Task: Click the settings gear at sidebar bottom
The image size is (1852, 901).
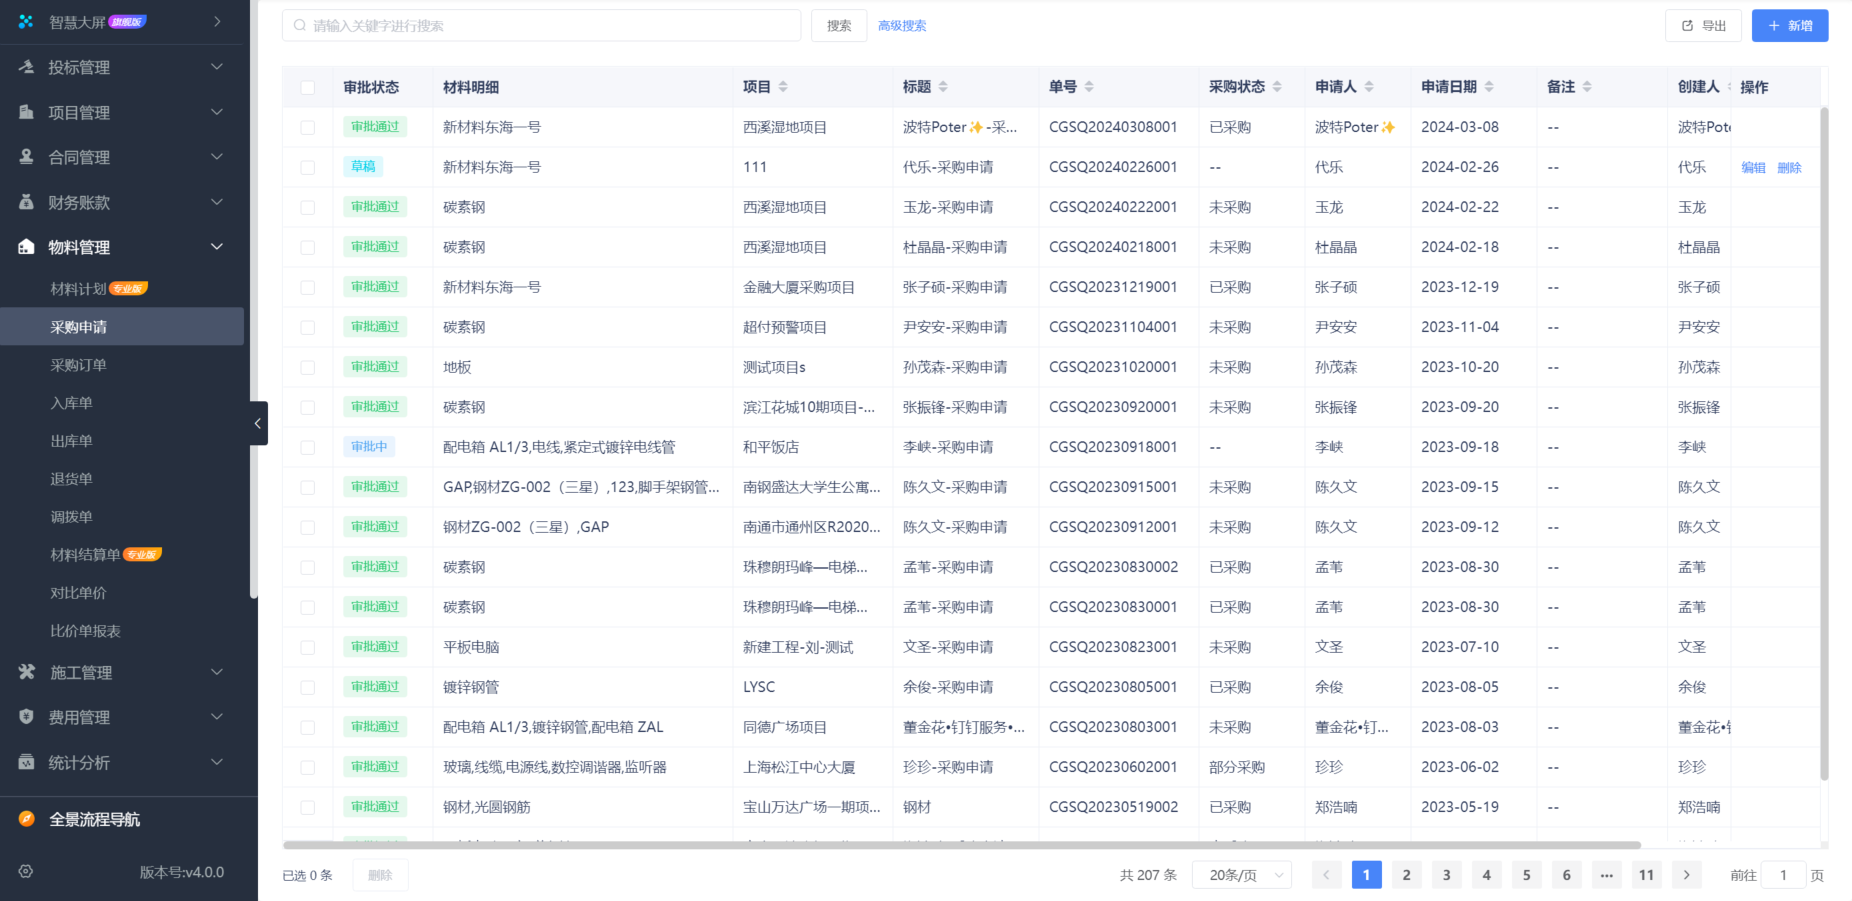Action: (x=24, y=871)
